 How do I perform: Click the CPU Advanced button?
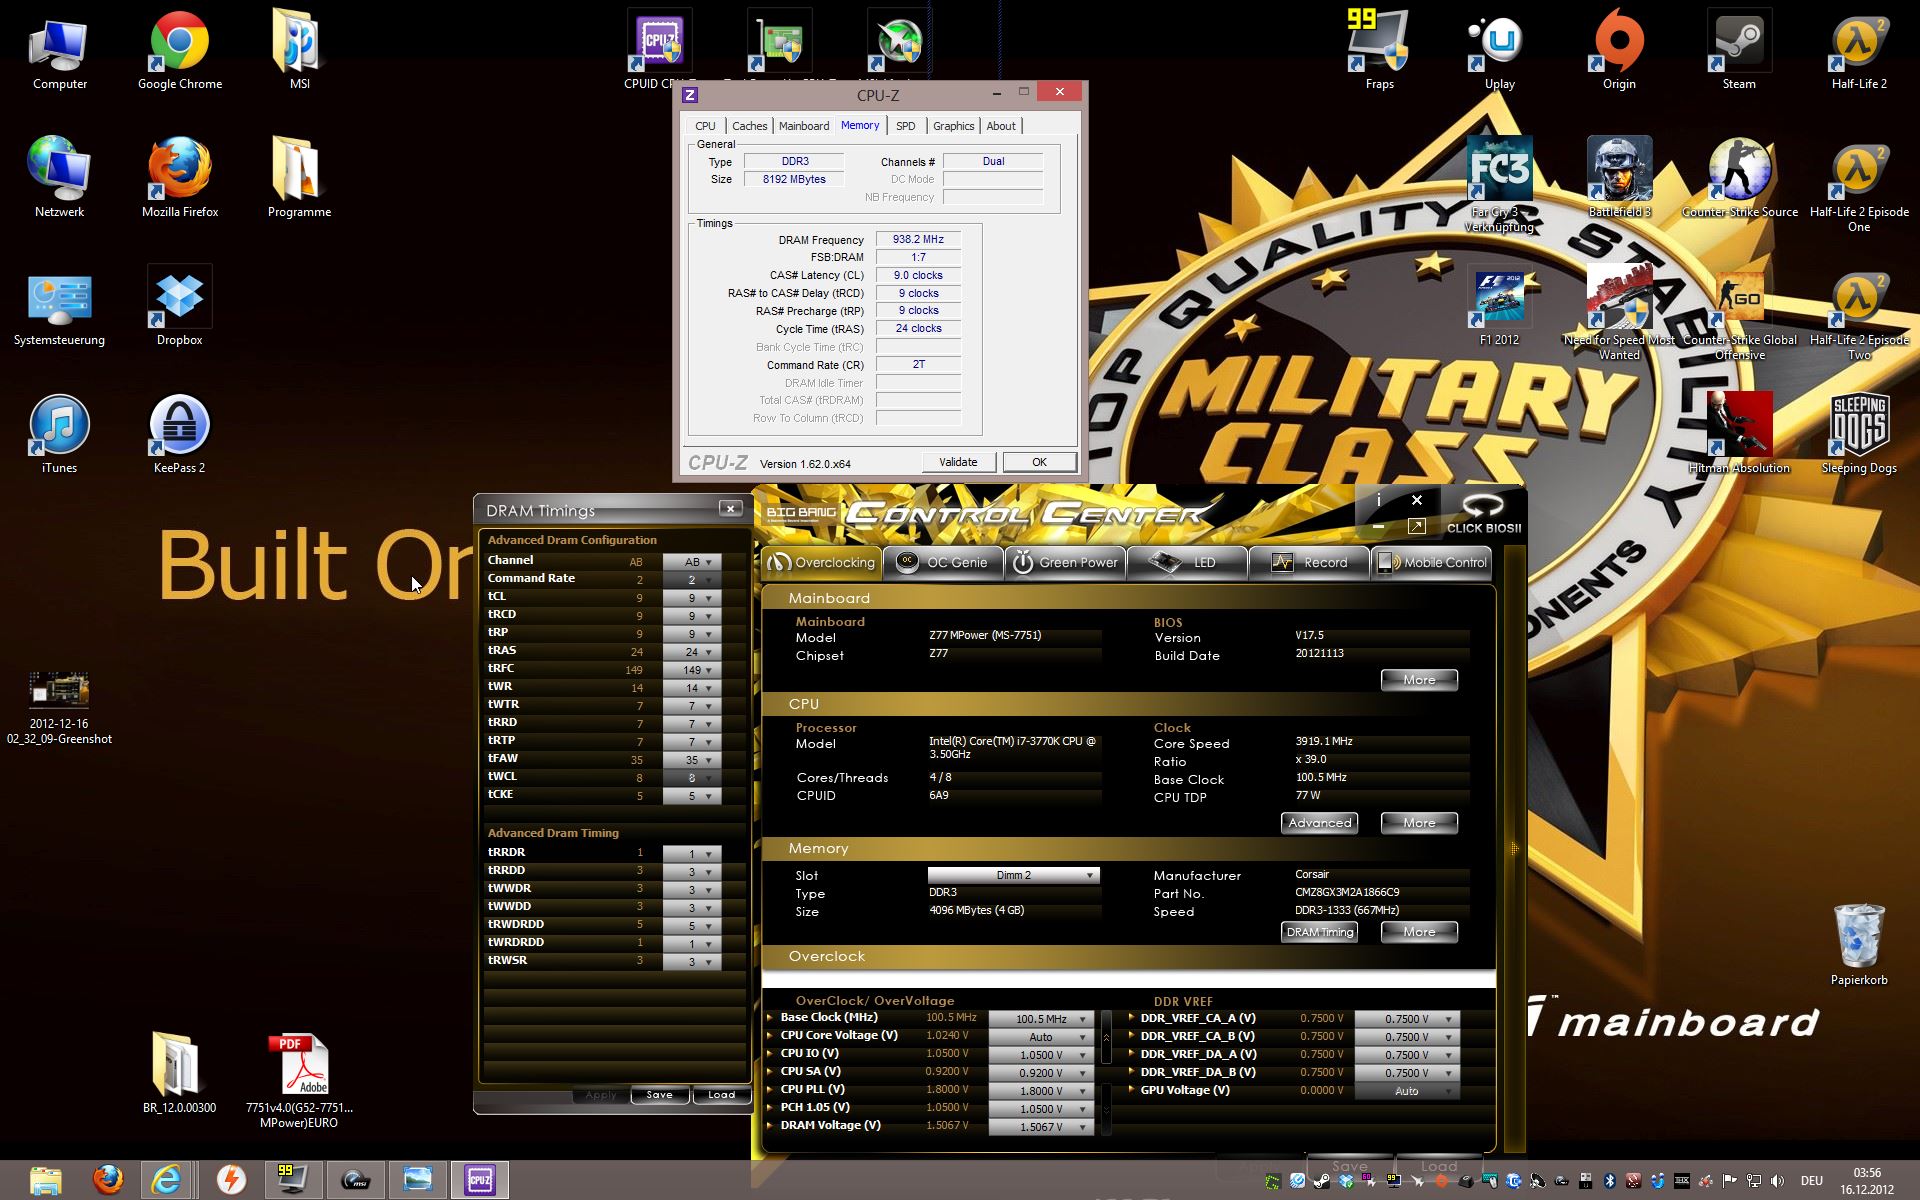pos(1319,823)
